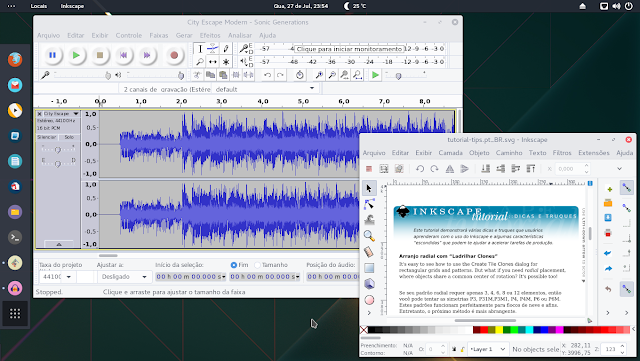Open Audacity's 'Efeitos' menu

[x=210, y=36]
